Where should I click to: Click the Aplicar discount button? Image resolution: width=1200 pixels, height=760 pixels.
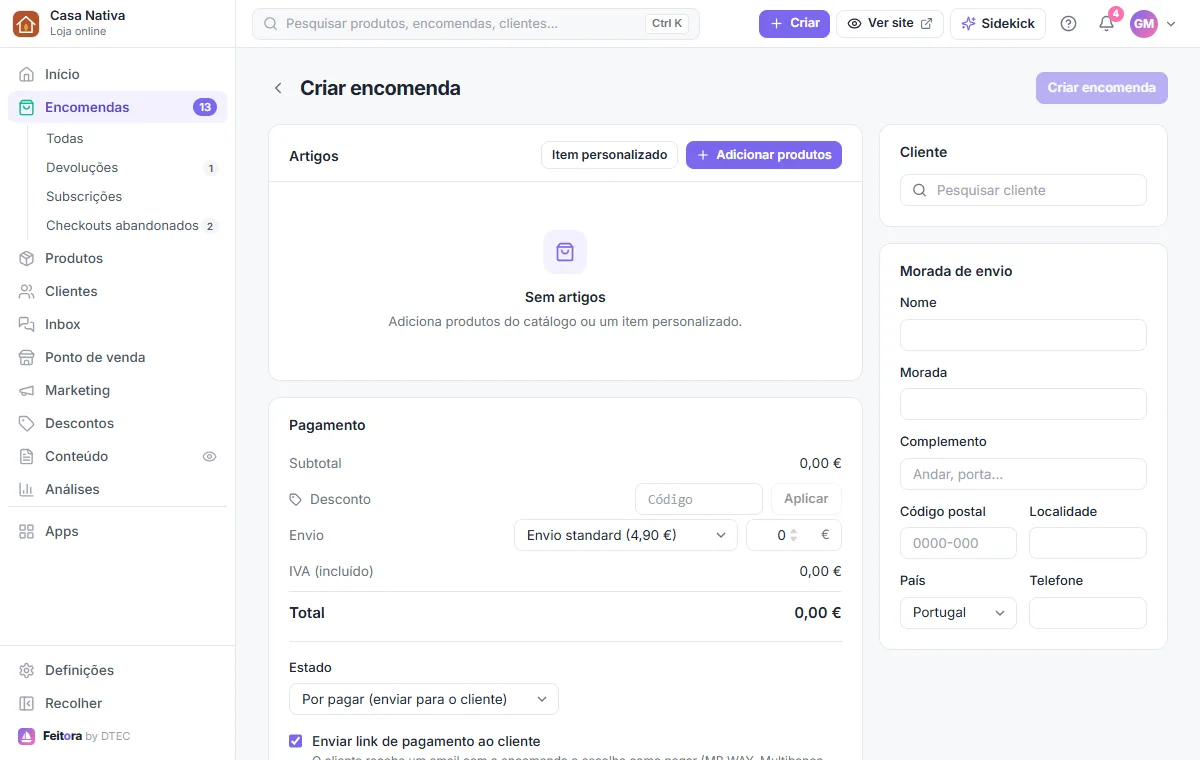click(806, 499)
